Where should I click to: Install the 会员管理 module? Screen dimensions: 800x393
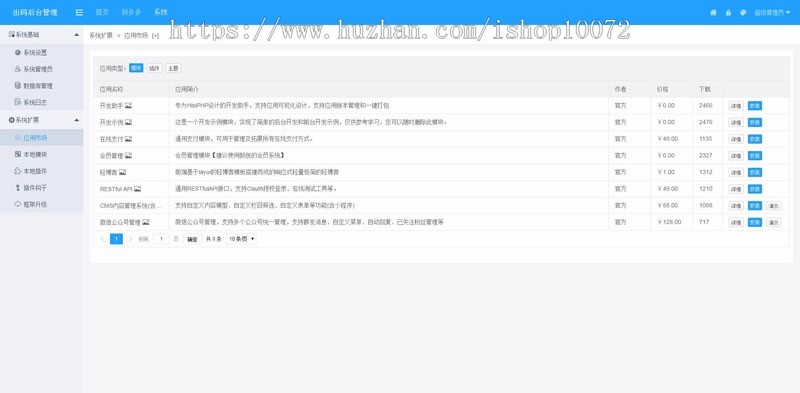755,156
